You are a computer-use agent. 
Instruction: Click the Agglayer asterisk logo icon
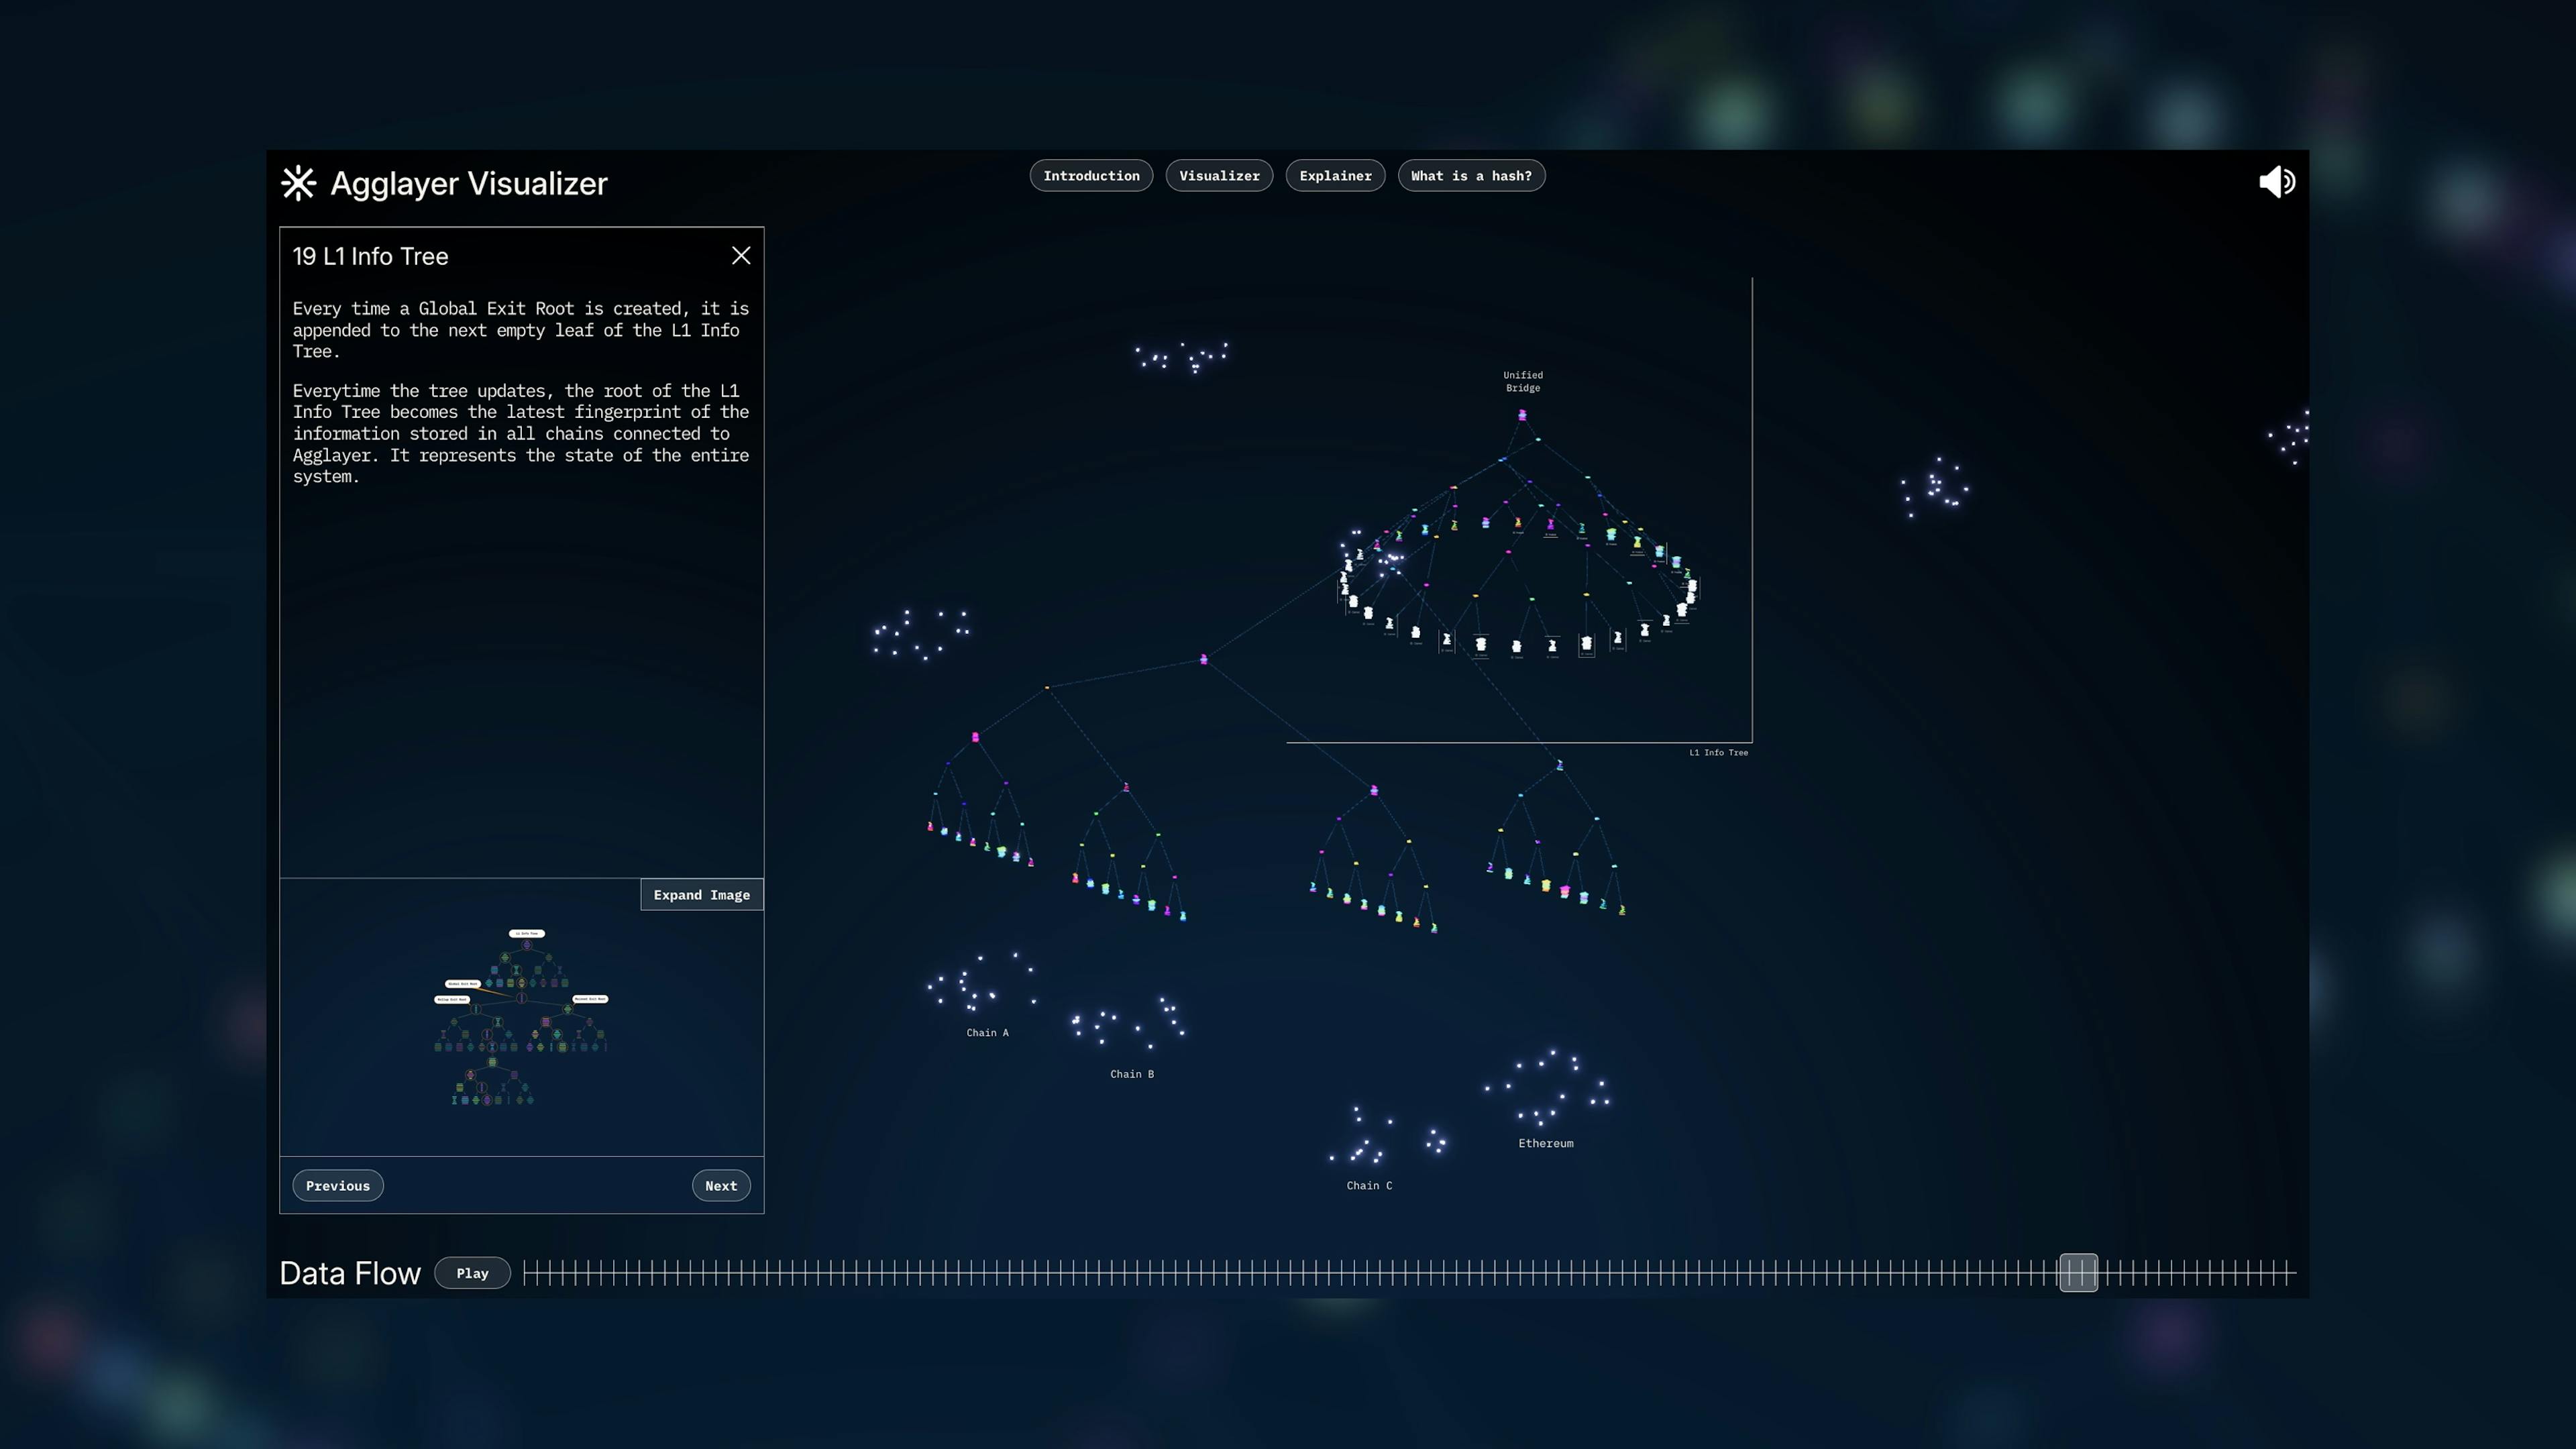[298, 183]
